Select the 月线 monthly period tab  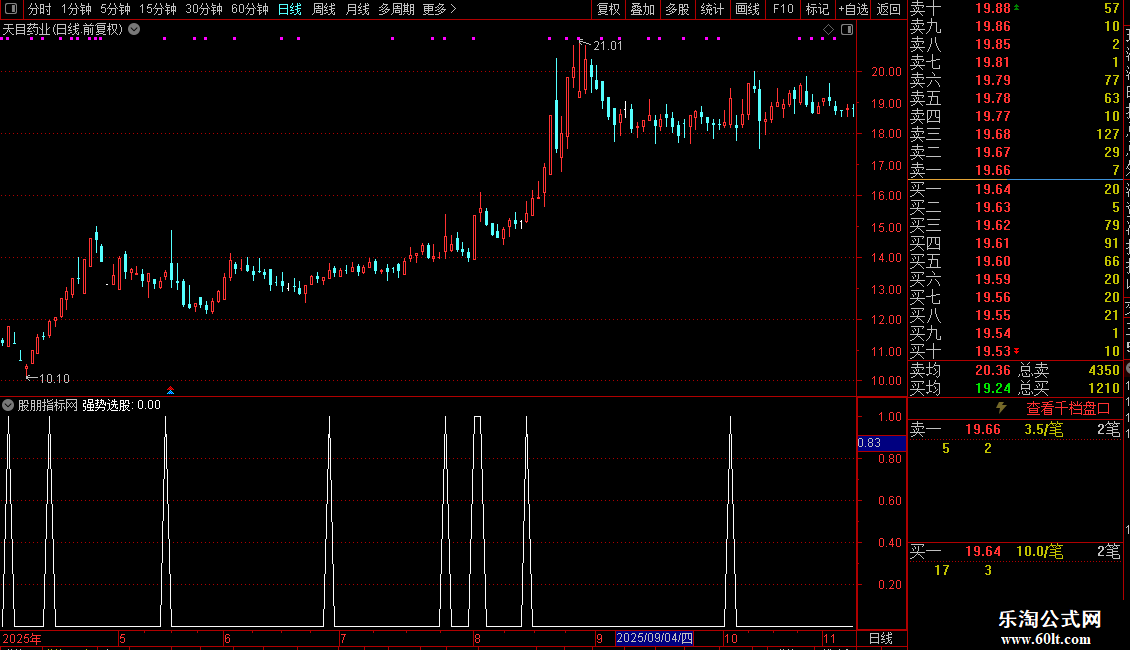tap(357, 9)
